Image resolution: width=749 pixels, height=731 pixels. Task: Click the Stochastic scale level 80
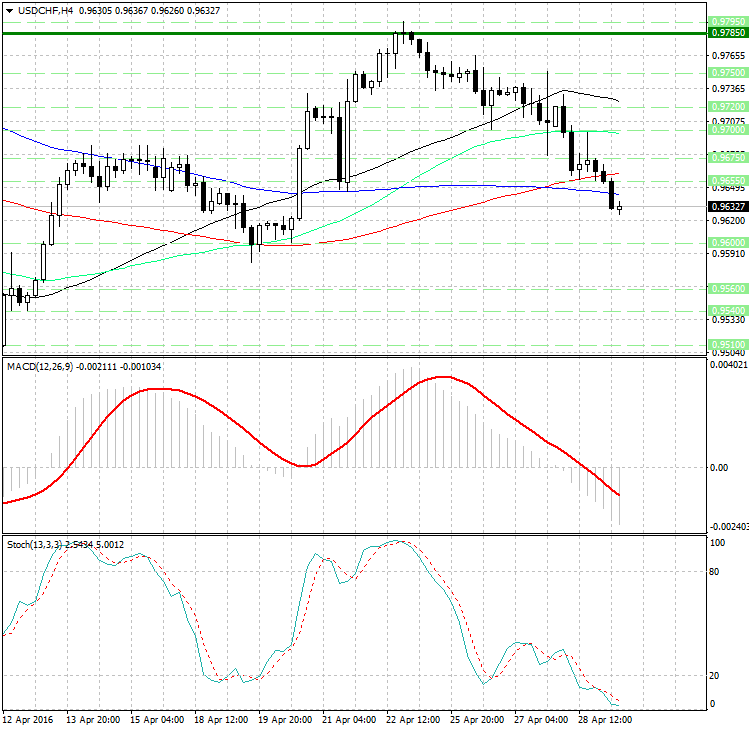[x=715, y=573]
